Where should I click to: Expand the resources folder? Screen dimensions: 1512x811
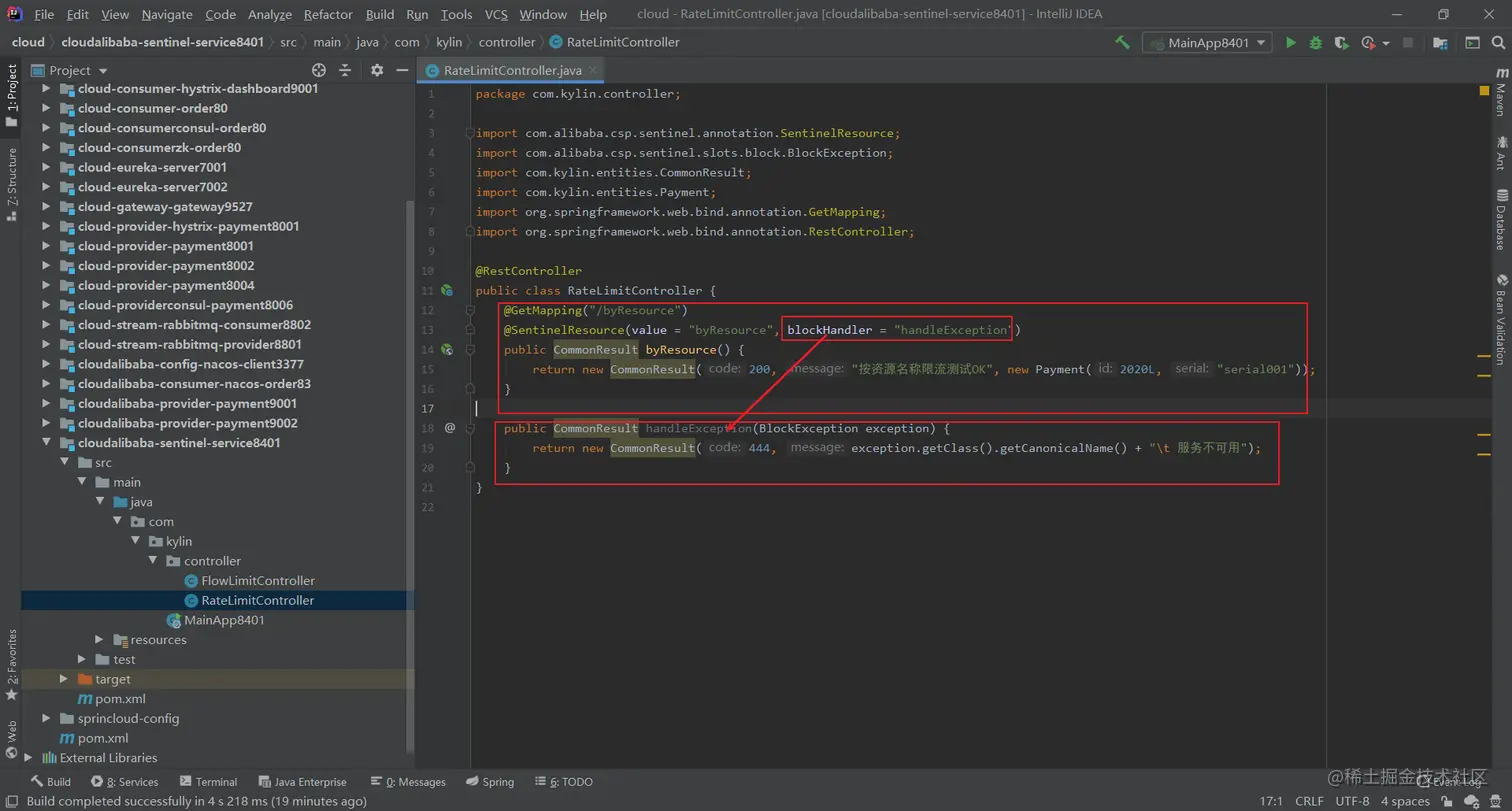click(99, 640)
